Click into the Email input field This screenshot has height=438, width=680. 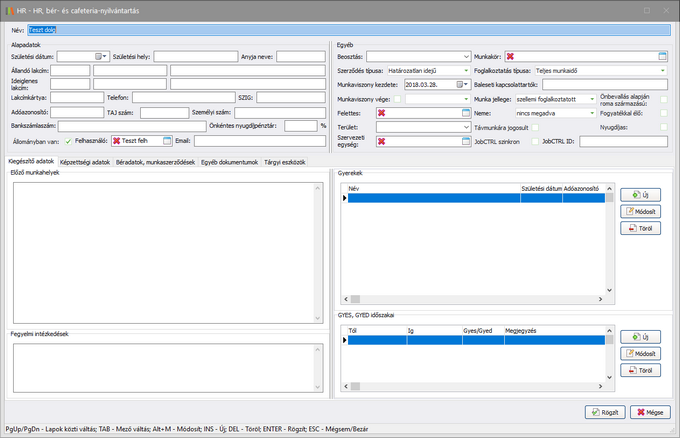coord(260,141)
